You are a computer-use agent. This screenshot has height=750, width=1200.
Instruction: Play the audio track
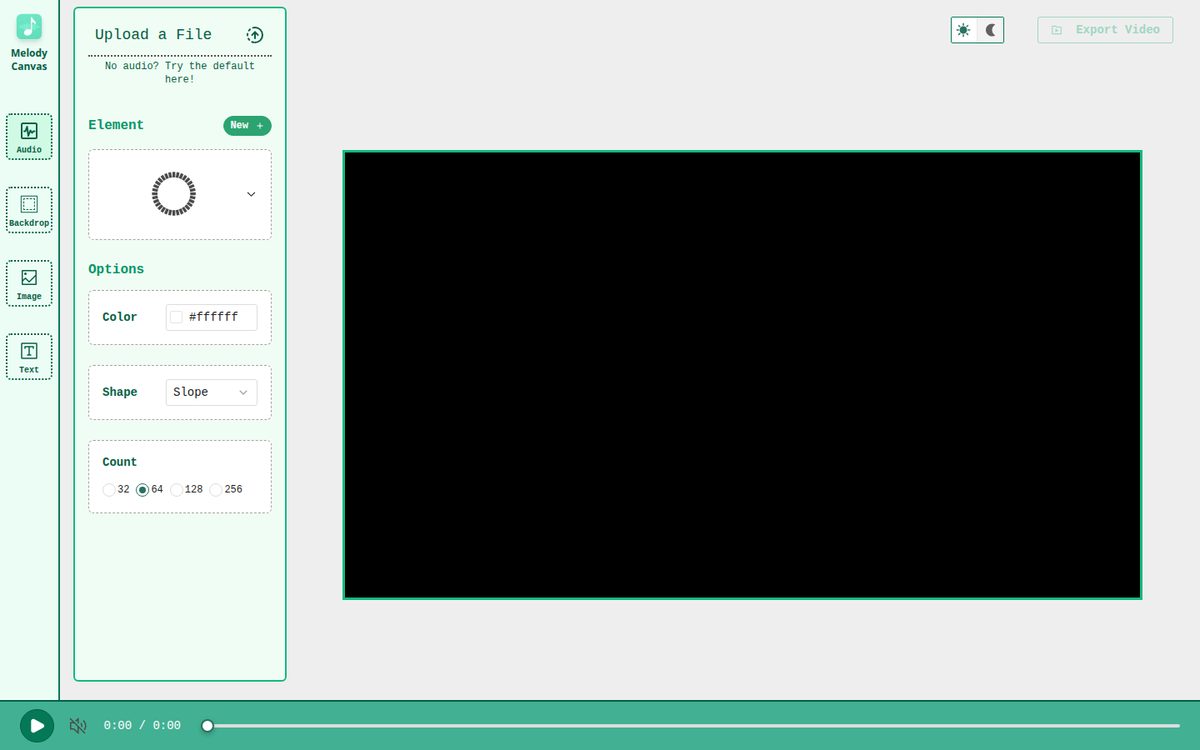[37, 726]
